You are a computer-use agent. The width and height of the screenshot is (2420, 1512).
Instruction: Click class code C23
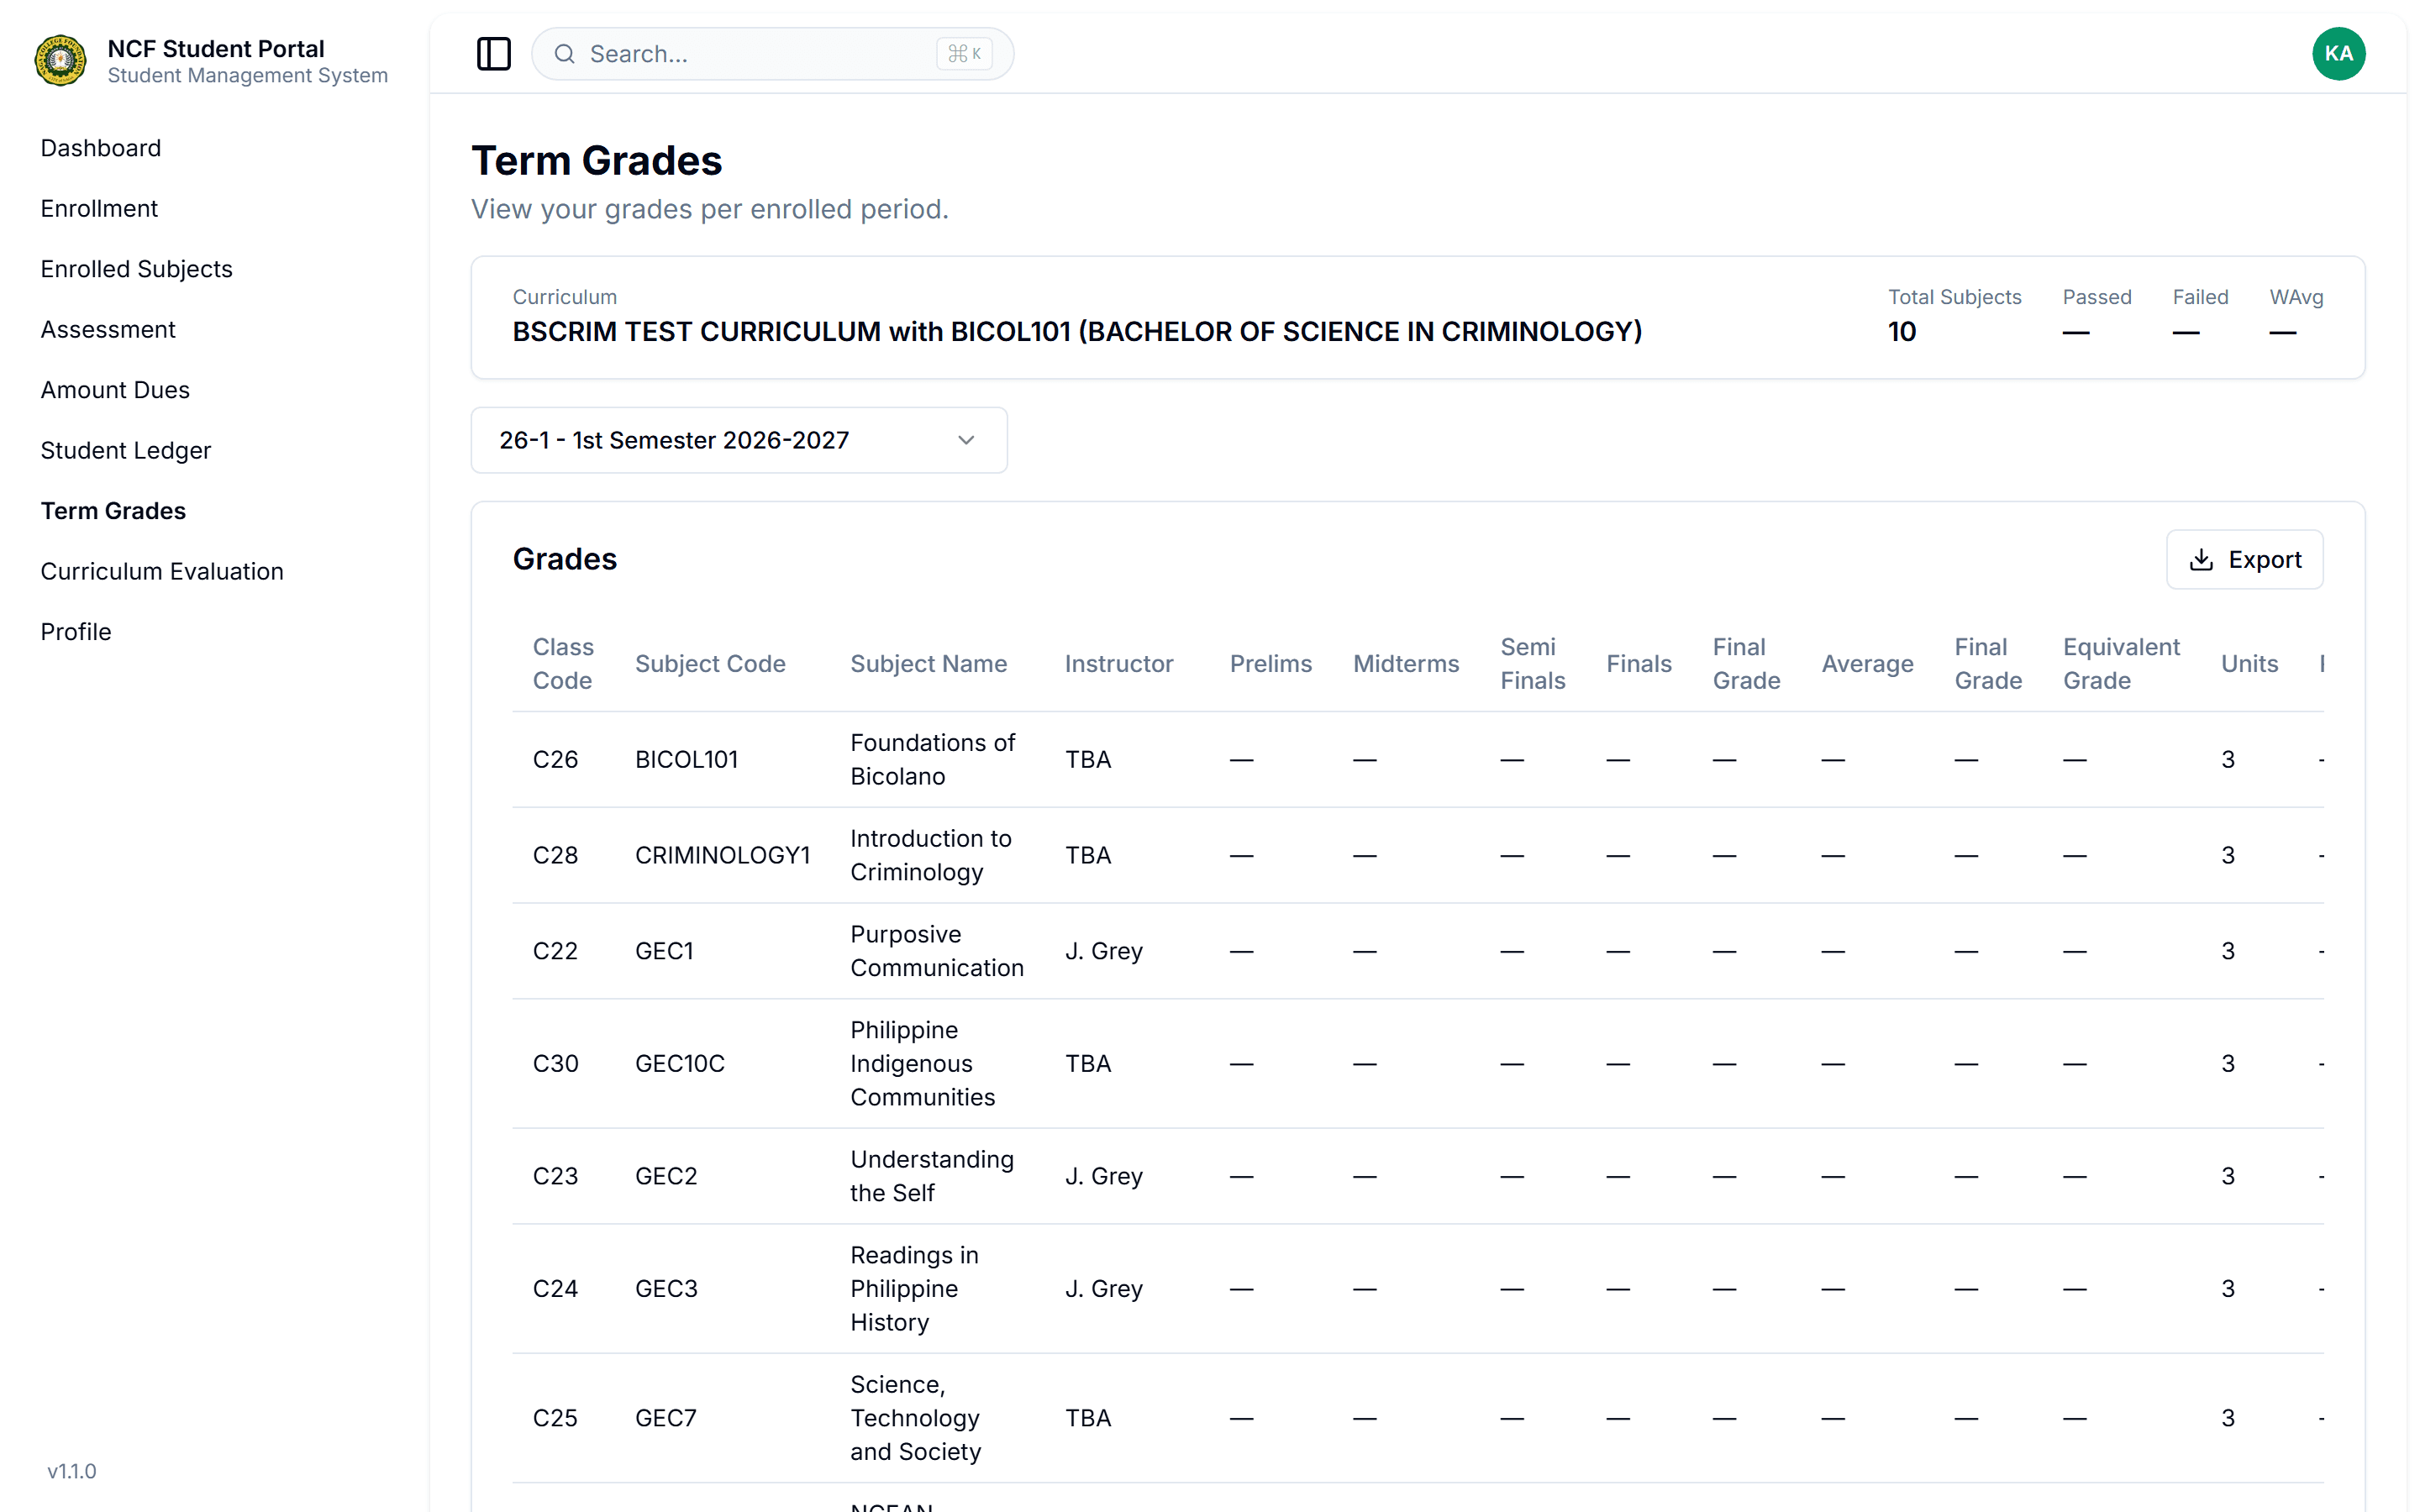tap(555, 1176)
